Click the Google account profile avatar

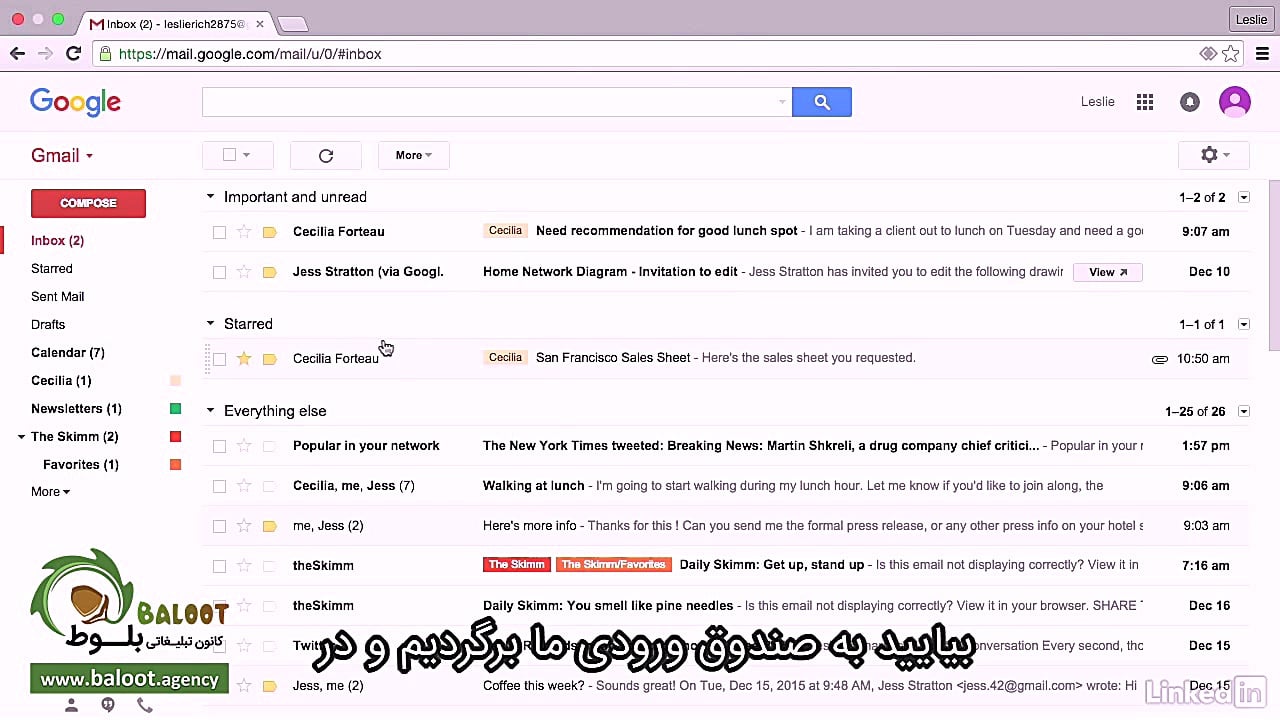pyautogui.click(x=1235, y=101)
